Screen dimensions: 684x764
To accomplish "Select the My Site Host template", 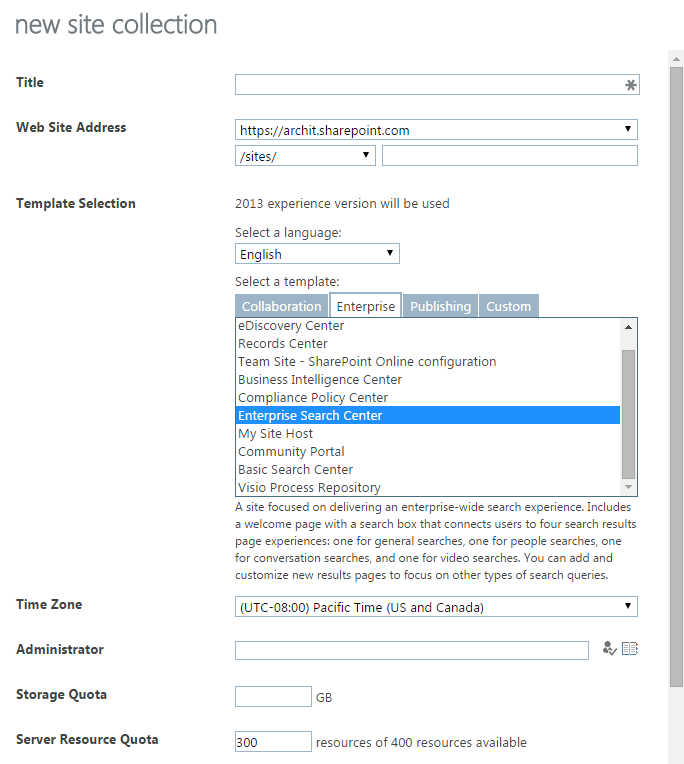I will pyautogui.click(x=428, y=433).
